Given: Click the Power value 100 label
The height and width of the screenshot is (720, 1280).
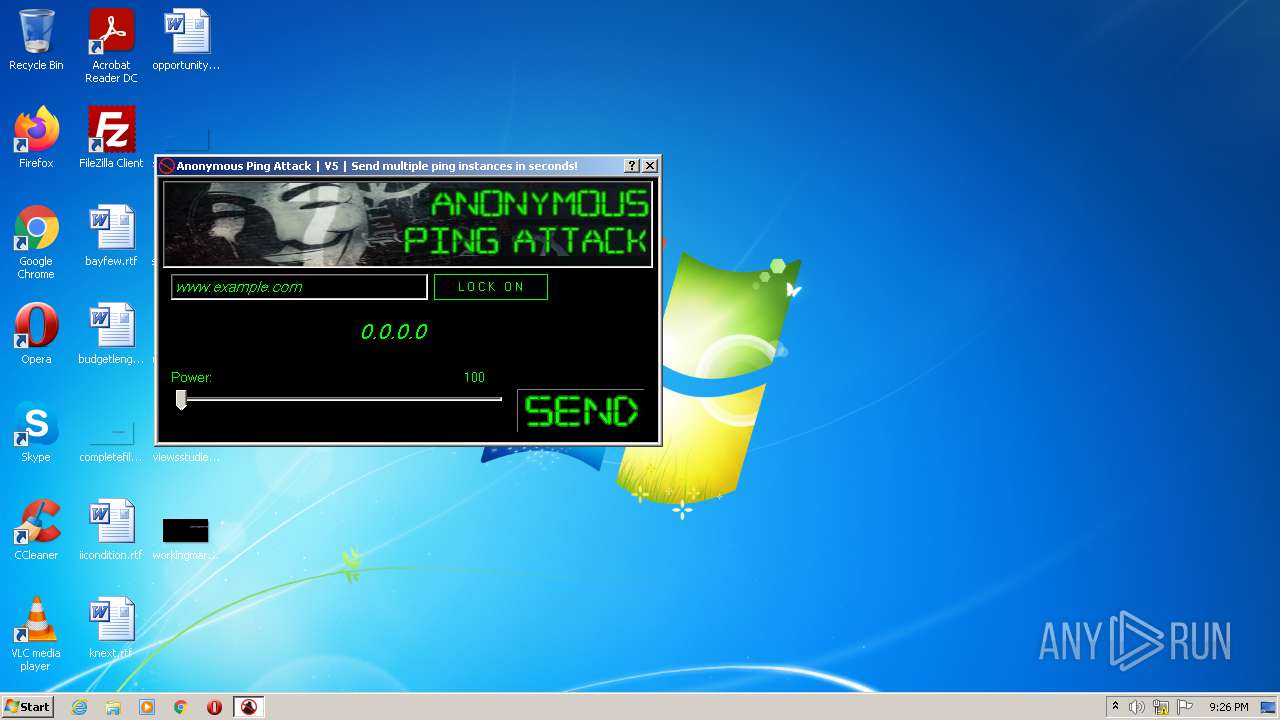Looking at the screenshot, I should 474,377.
